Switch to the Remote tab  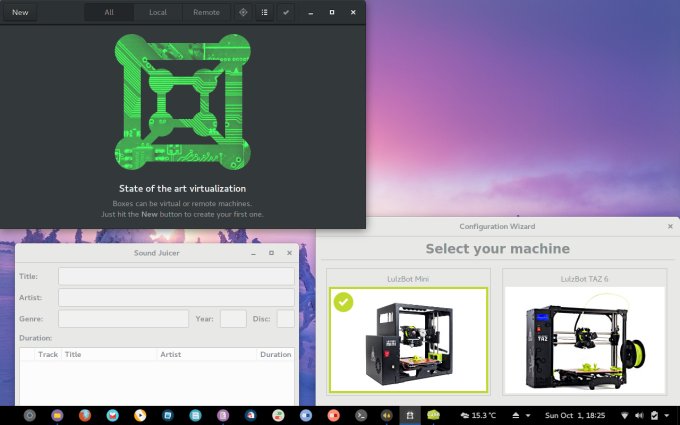(x=206, y=12)
